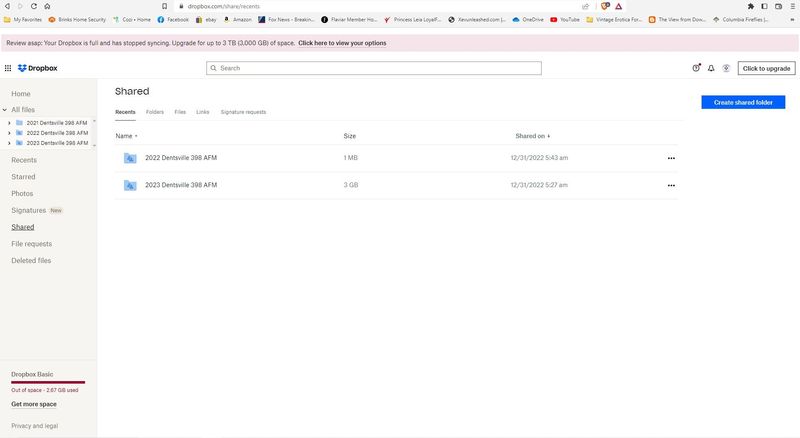
Task: Go to Home in the sidebar
Action: click(21, 94)
